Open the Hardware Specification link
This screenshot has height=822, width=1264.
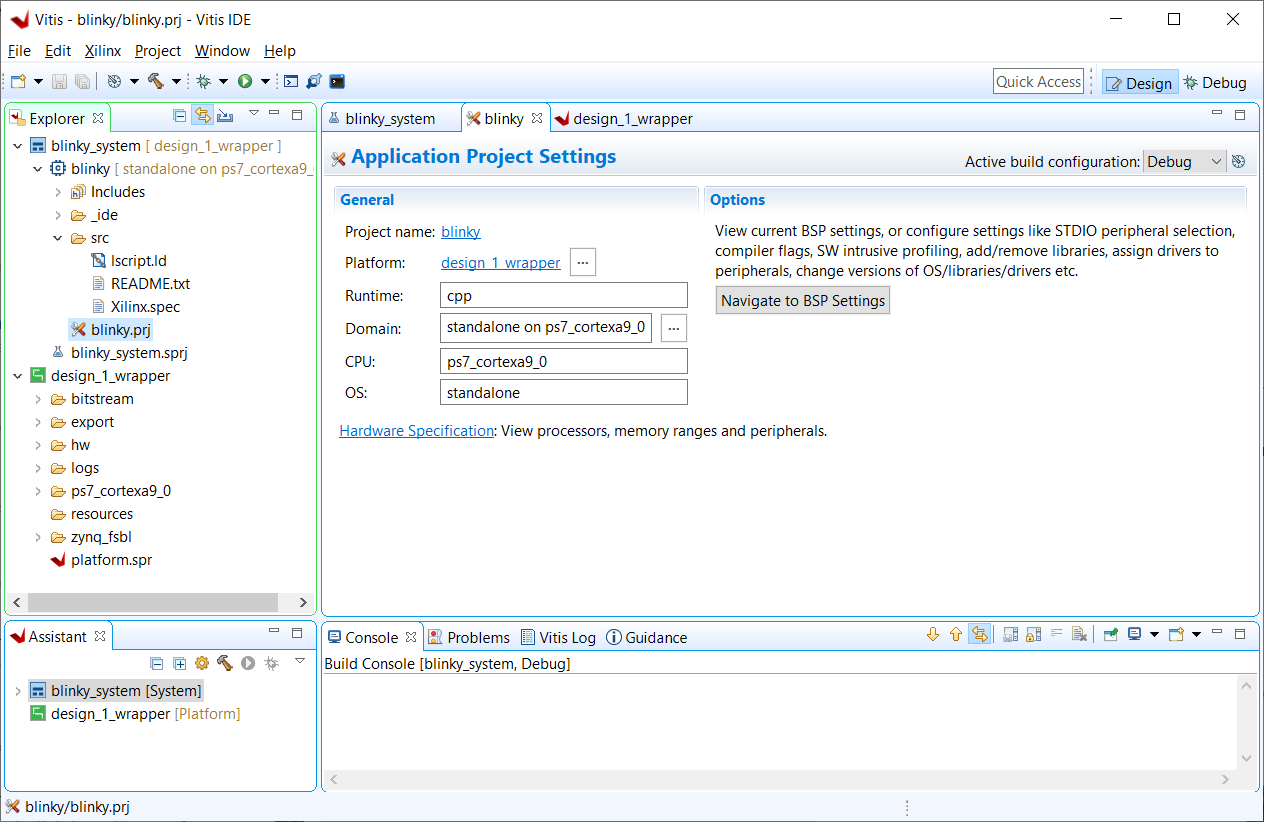(x=417, y=431)
